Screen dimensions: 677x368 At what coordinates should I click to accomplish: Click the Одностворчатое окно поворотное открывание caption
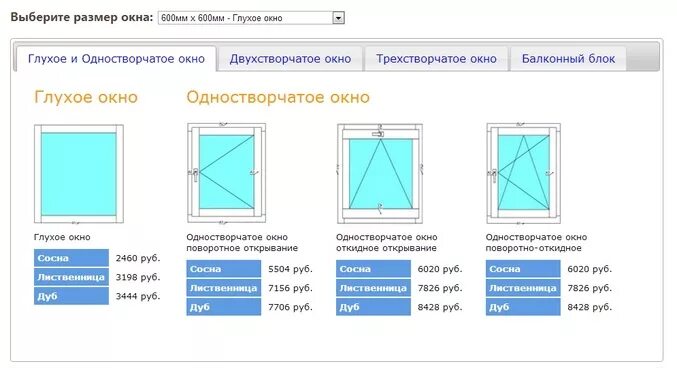242,242
